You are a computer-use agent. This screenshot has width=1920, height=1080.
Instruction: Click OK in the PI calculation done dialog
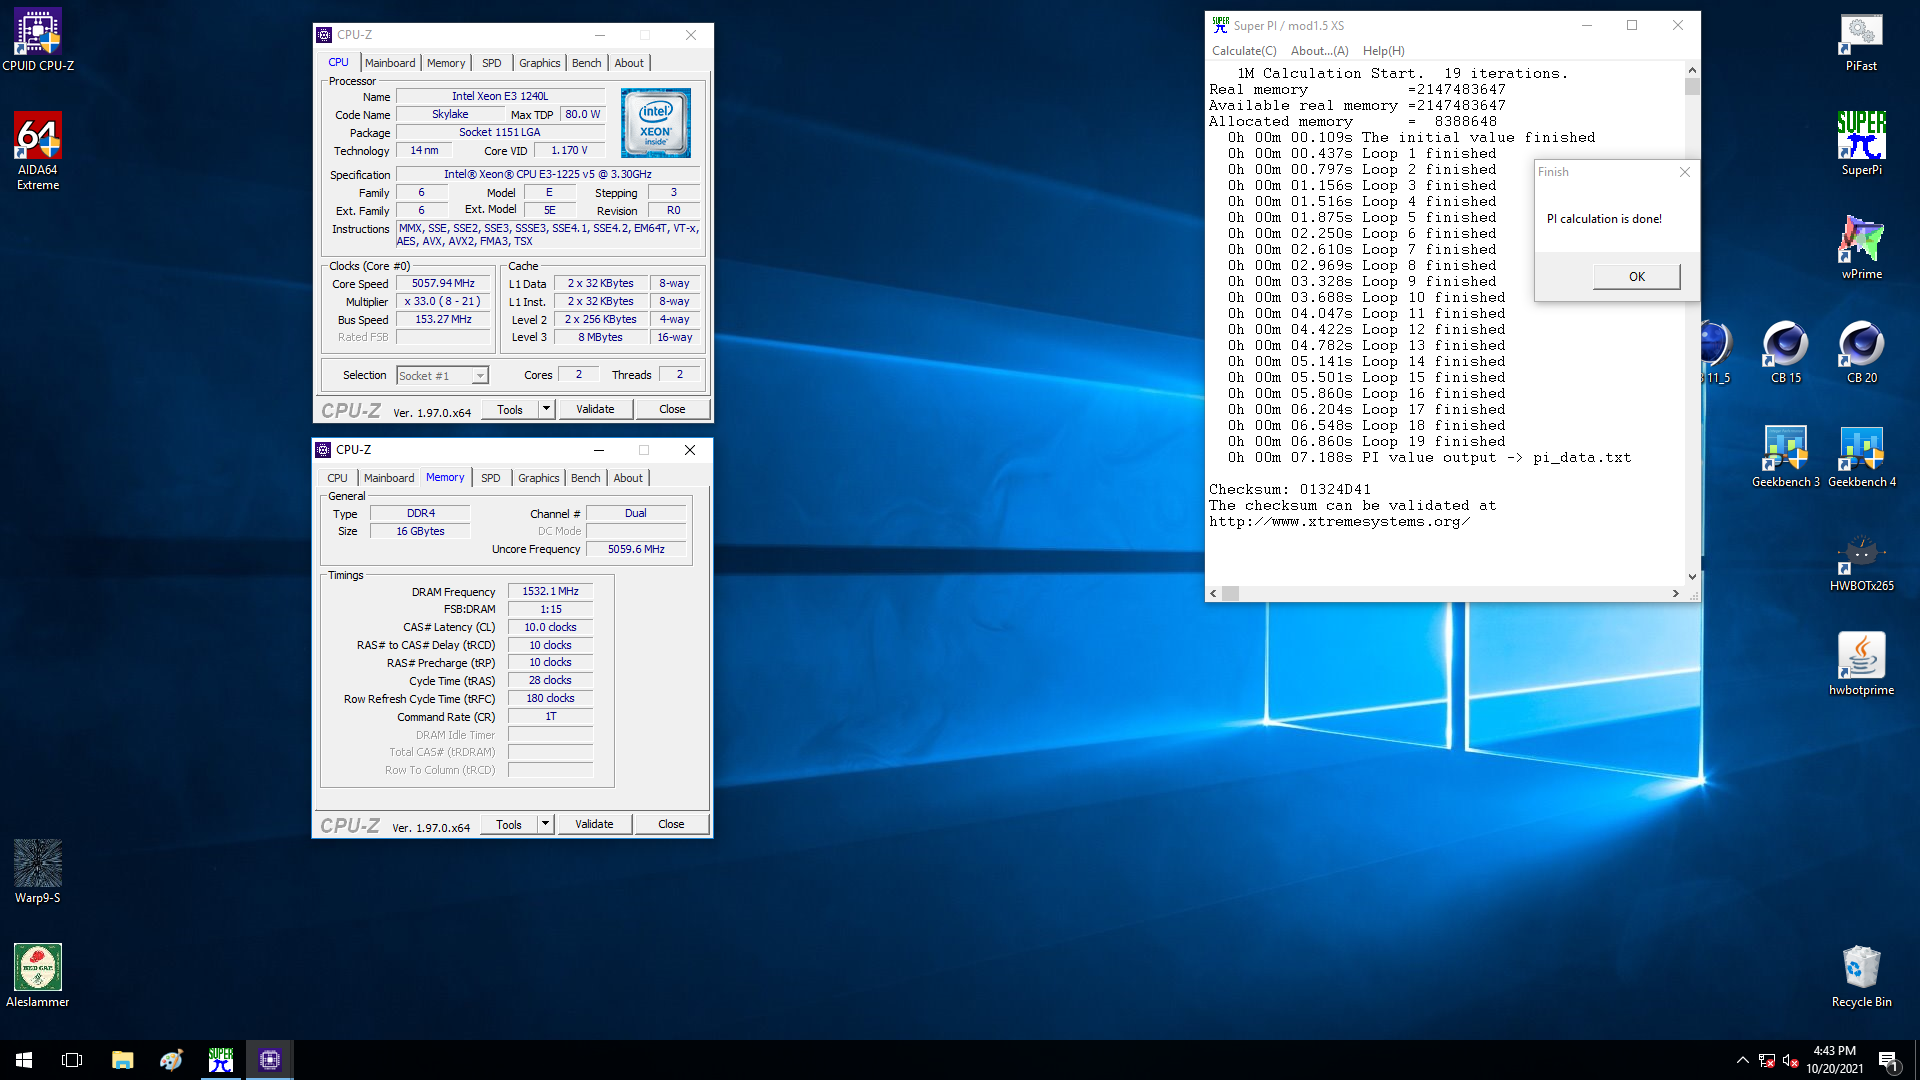point(1637,277)
